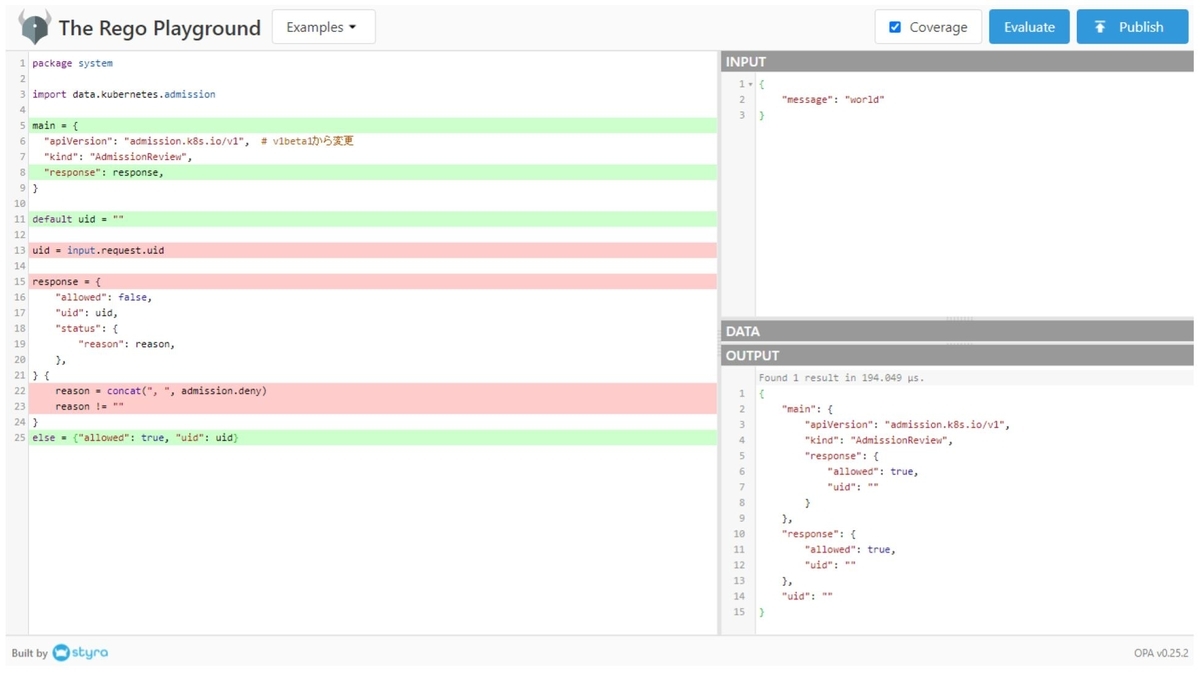Select the INPUT panel header

tap(957, 62)
